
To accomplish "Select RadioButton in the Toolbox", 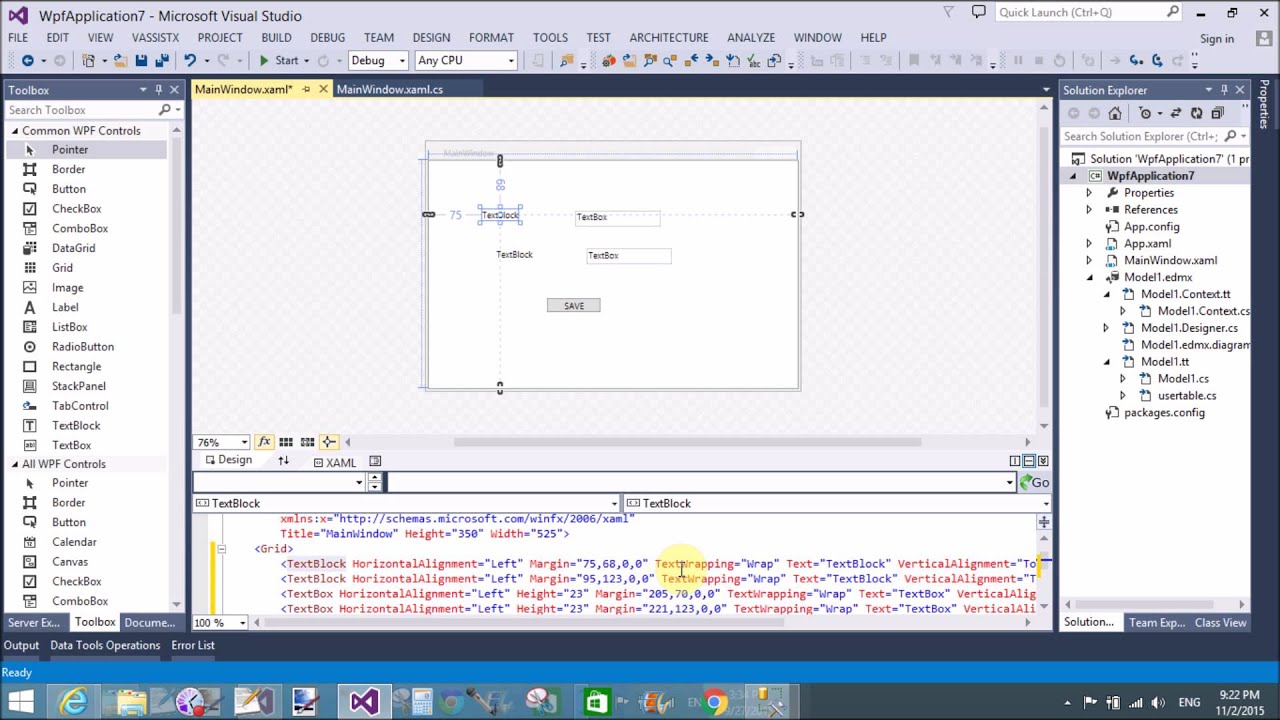I will 82,347.
